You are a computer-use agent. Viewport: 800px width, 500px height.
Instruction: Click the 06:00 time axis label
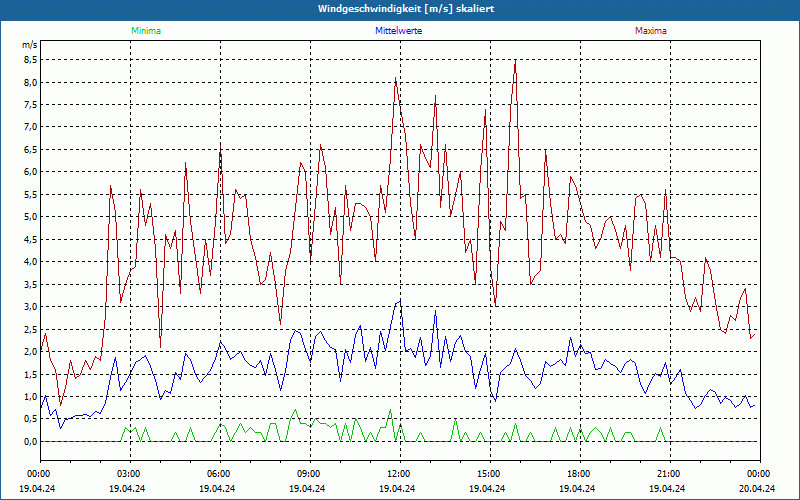[x=219, y=474]
